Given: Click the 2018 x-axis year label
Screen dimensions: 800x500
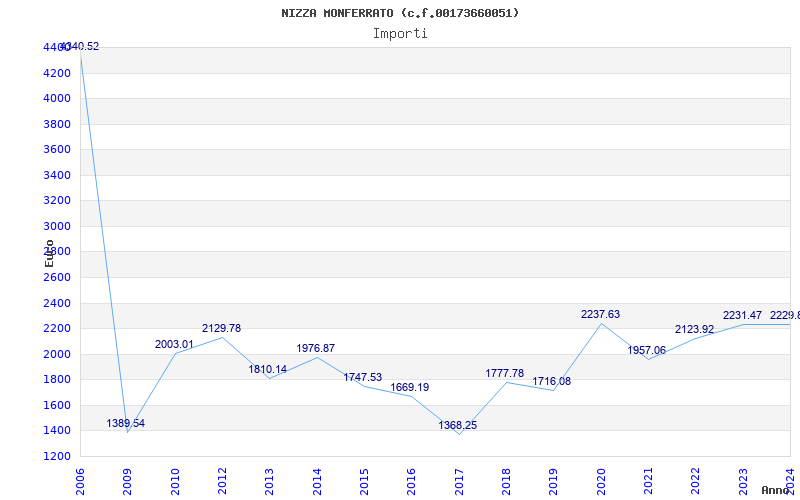Looking at the screenshot, I should click(x=506, y=482).
